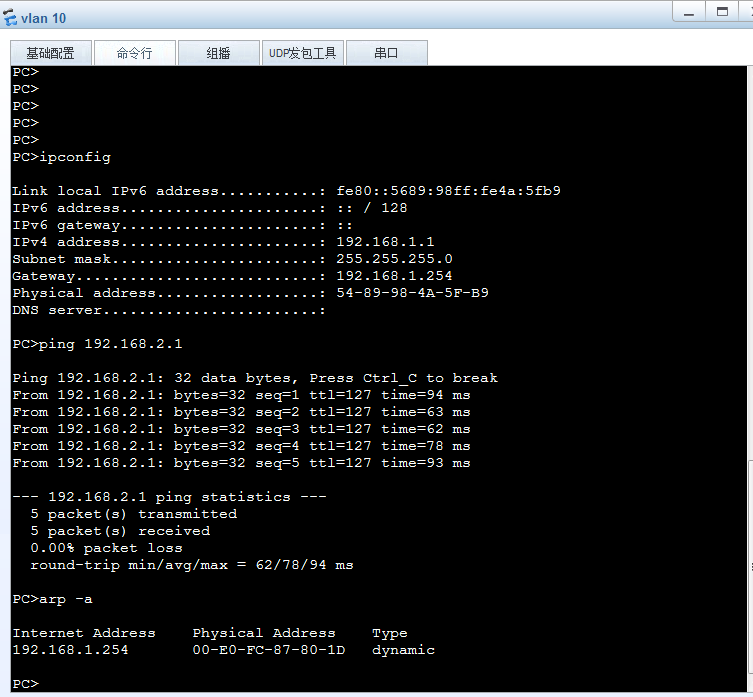The image size is (753, 697).
Task: Click the 'DNS server' line
Action: 169,310
